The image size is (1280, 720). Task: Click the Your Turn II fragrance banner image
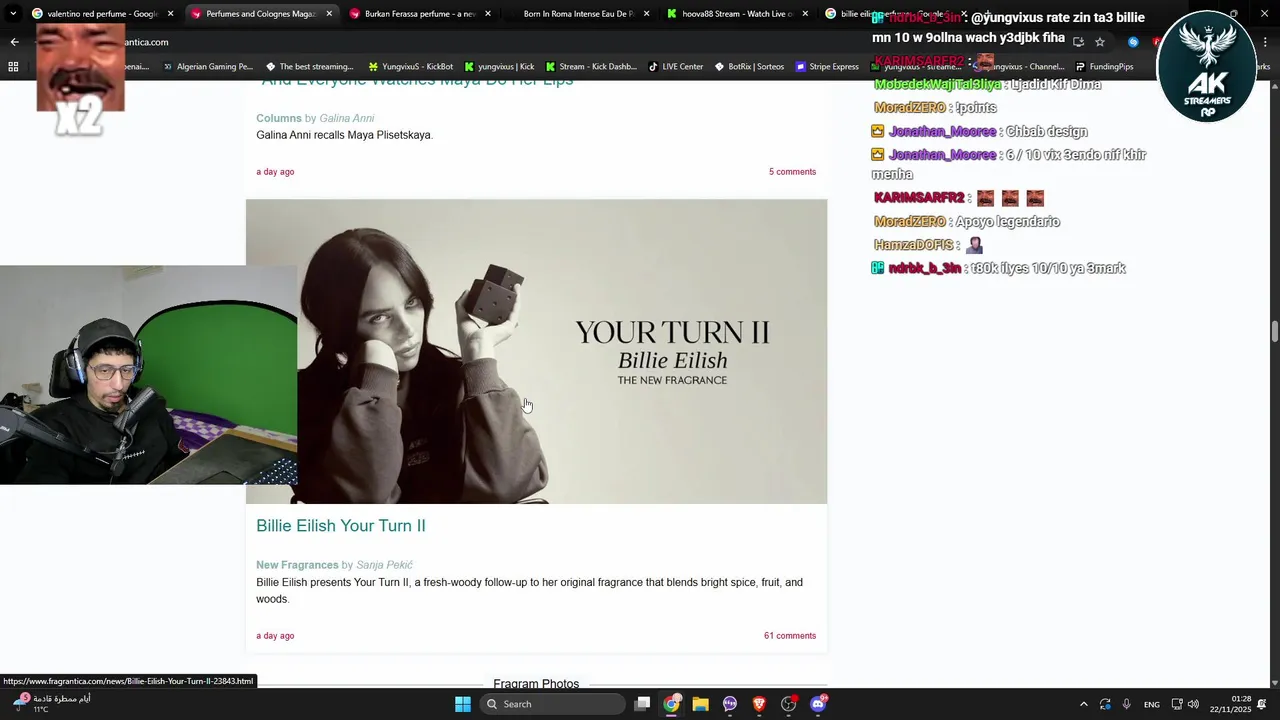(x=536, y=351)
